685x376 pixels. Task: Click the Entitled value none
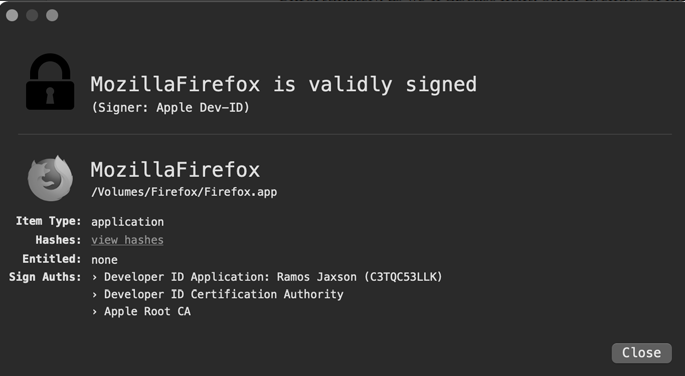[x=104, y=260]
